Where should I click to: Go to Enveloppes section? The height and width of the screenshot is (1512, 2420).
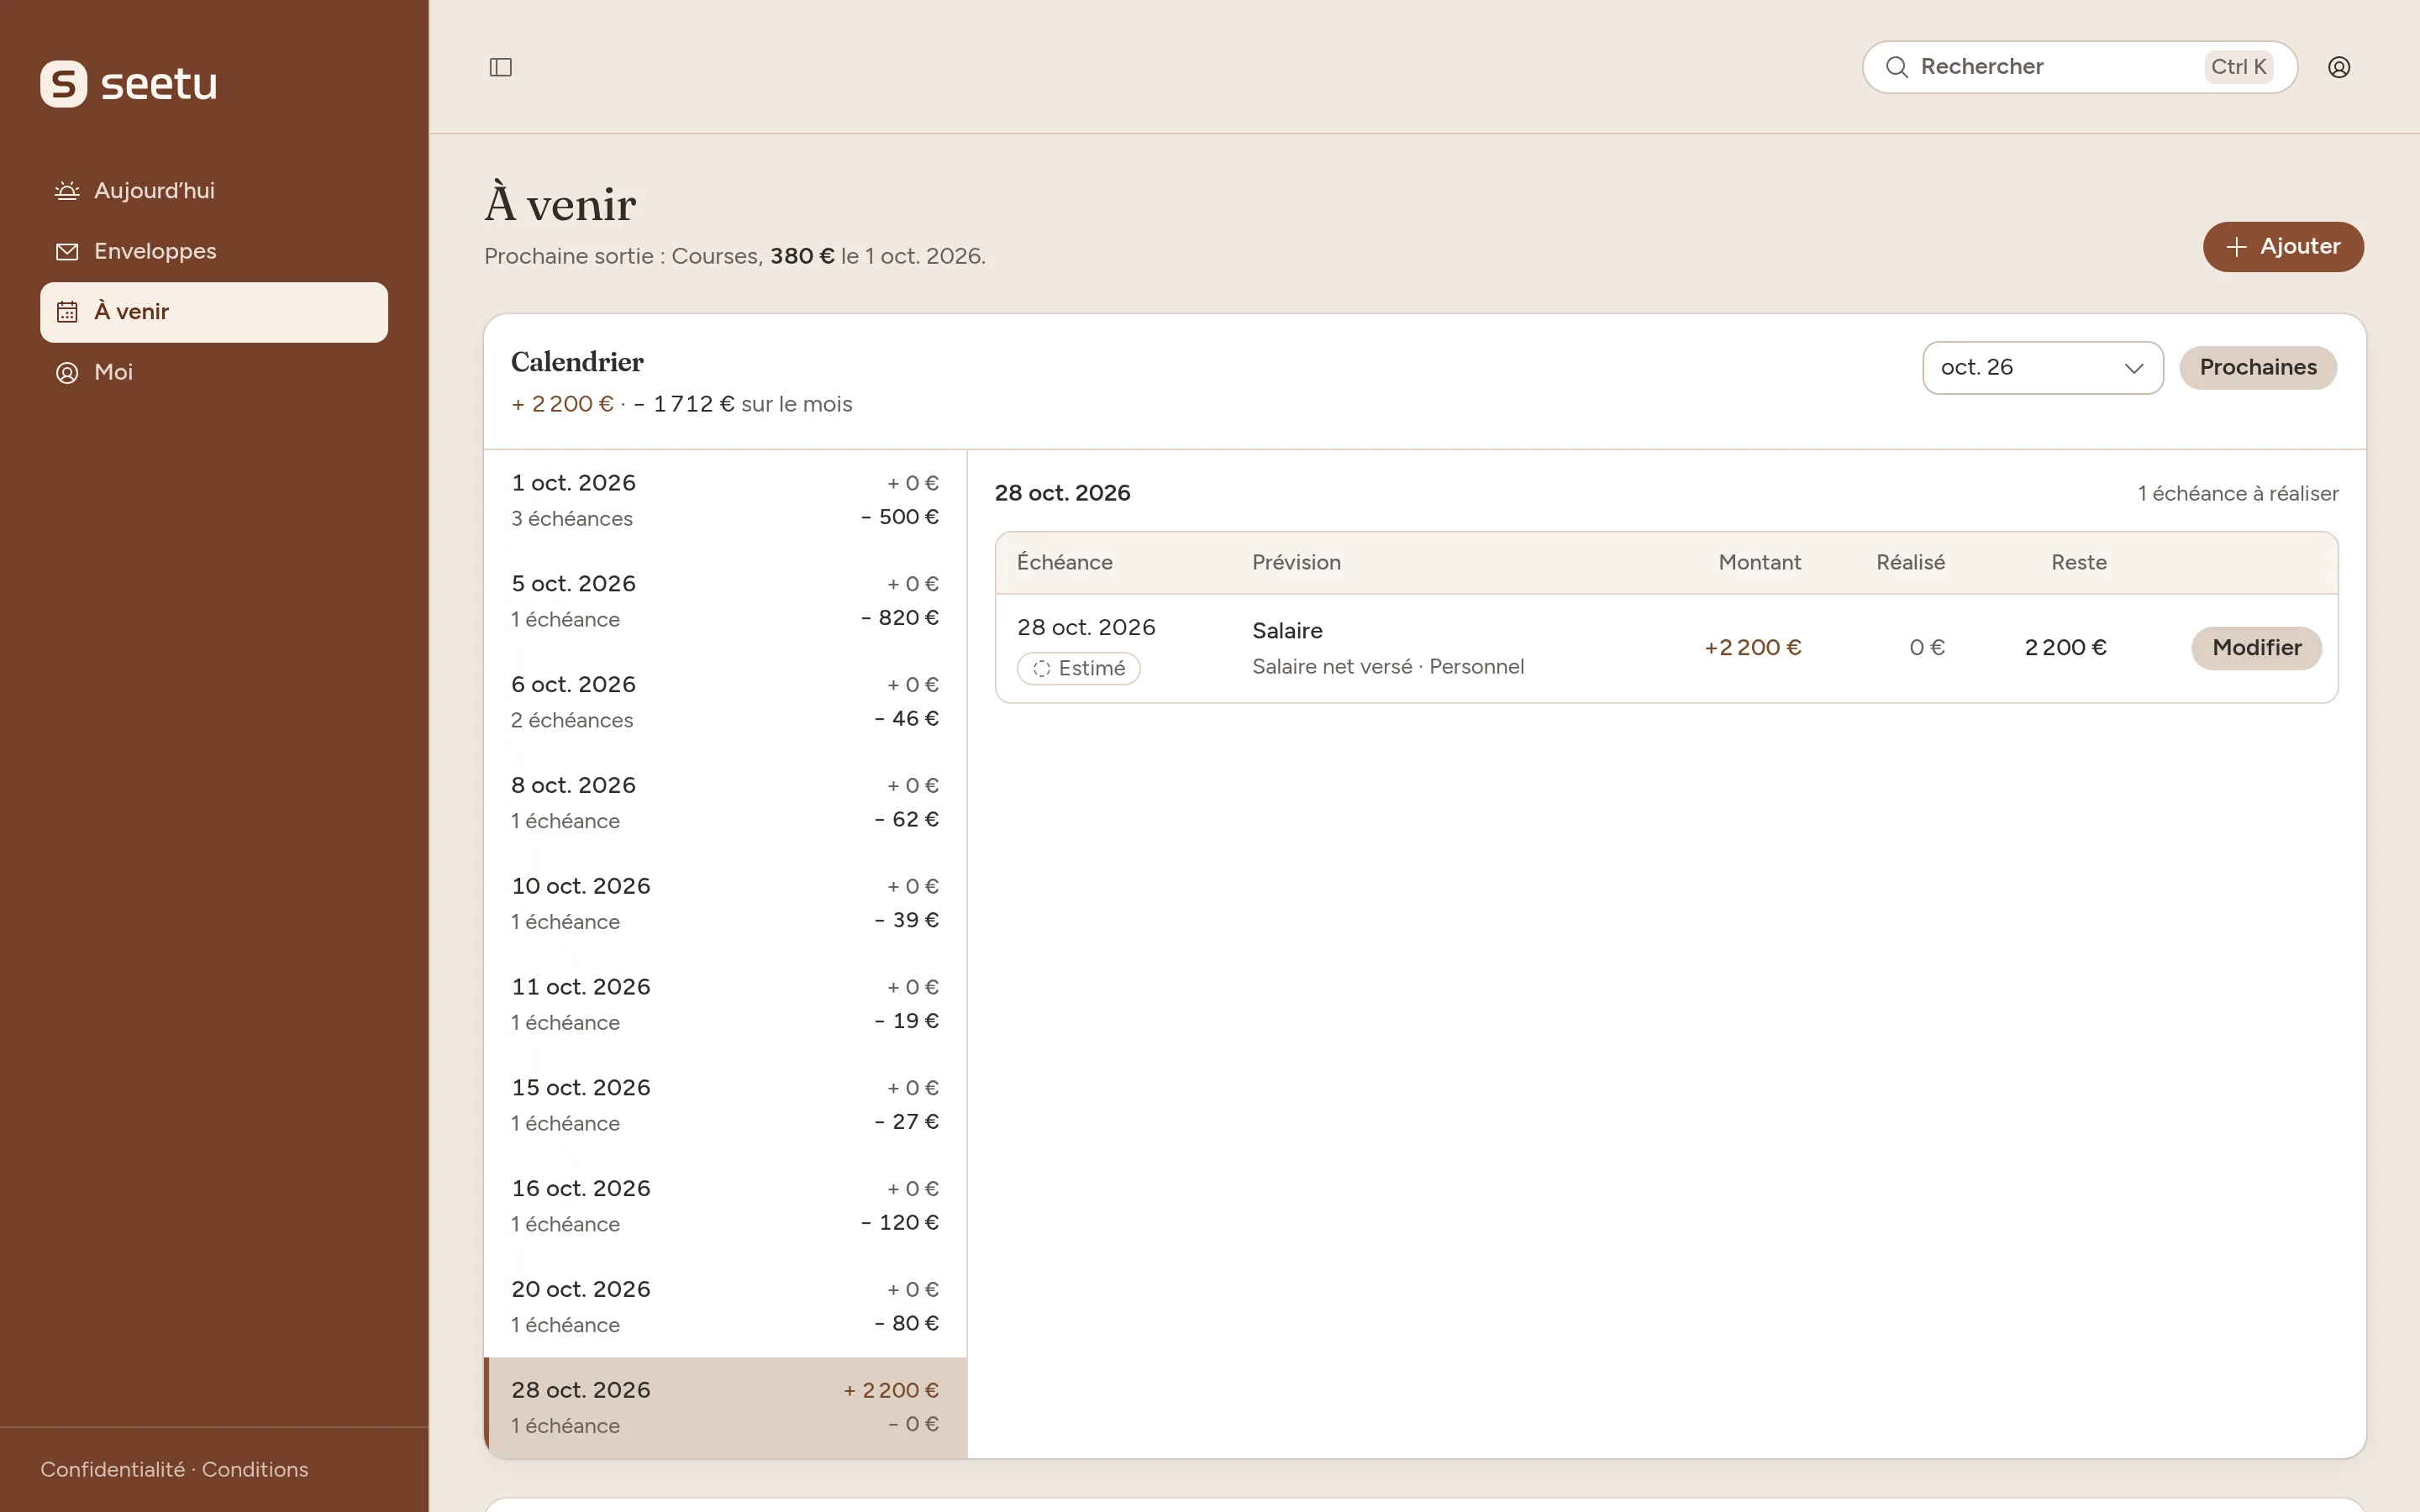214,251
